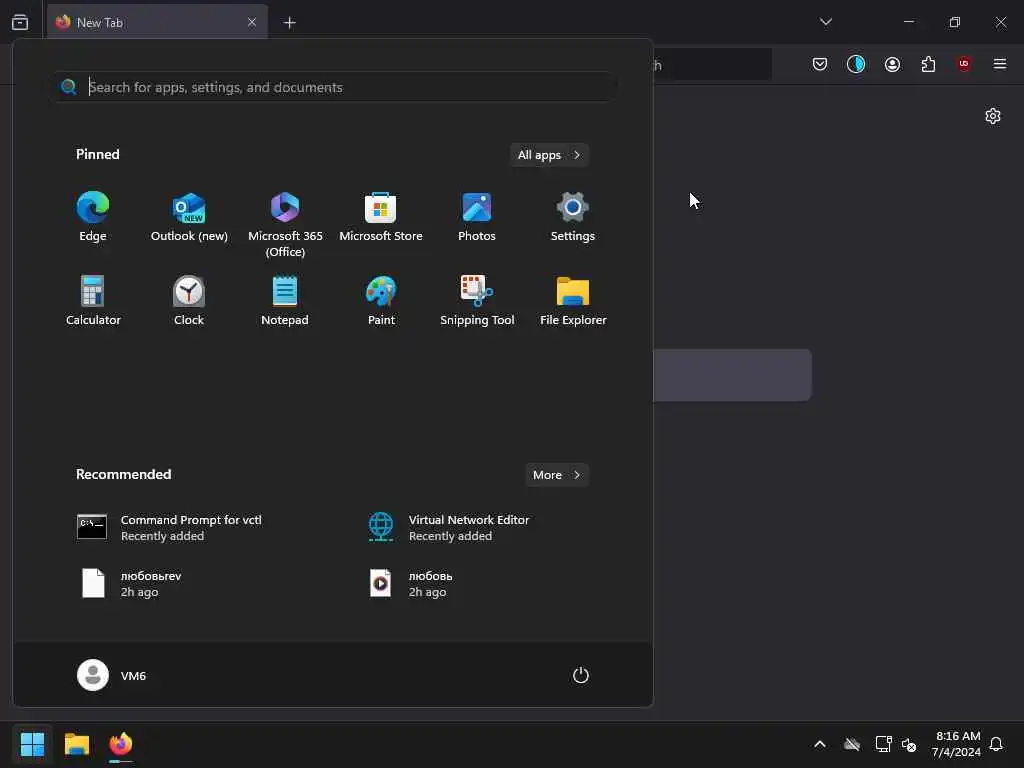Open Firefox View button

20,22
